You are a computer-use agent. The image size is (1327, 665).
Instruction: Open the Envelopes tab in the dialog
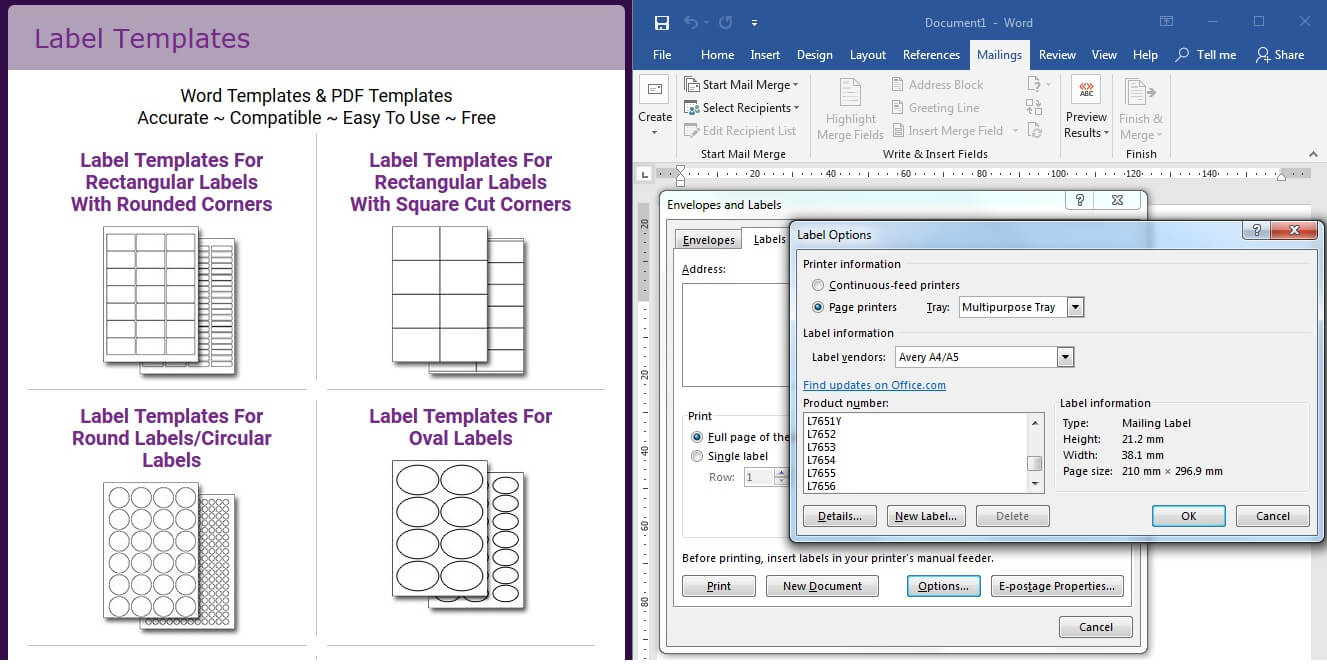(708, 240)
